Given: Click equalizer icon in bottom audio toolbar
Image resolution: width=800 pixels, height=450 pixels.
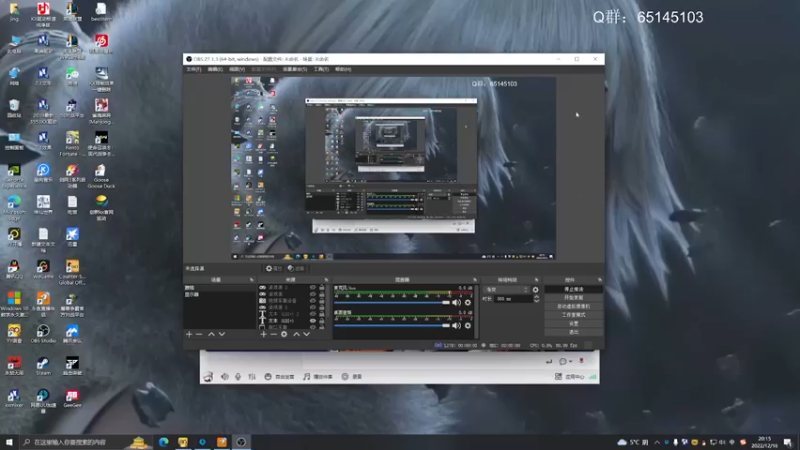Looking at the screenshot, I should tap(252, 377).
